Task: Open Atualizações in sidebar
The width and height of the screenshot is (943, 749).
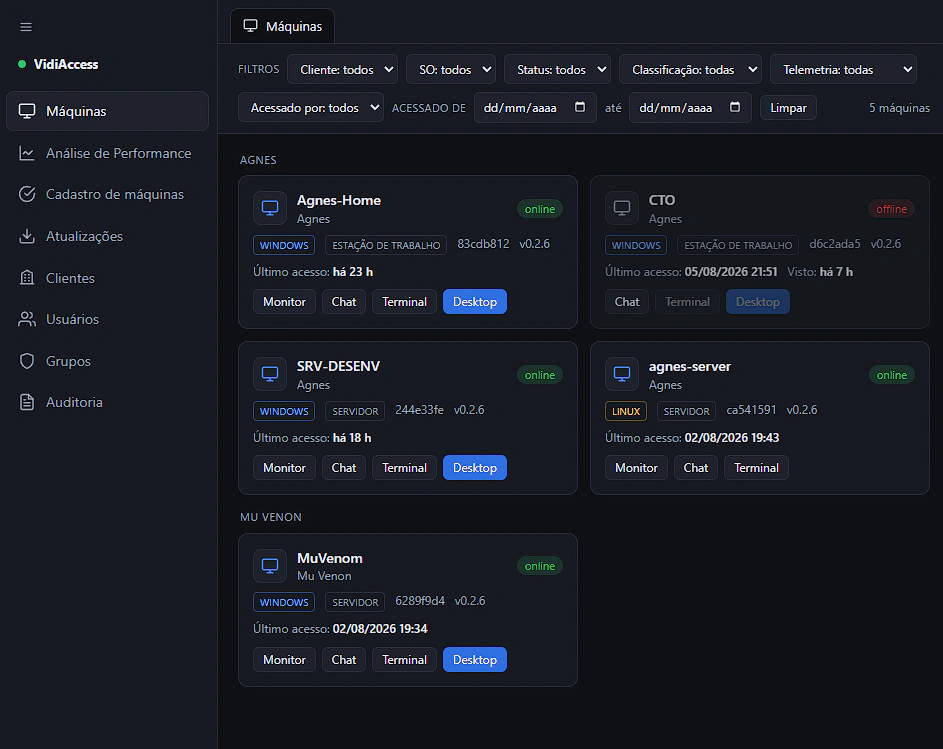Action: 108,236
